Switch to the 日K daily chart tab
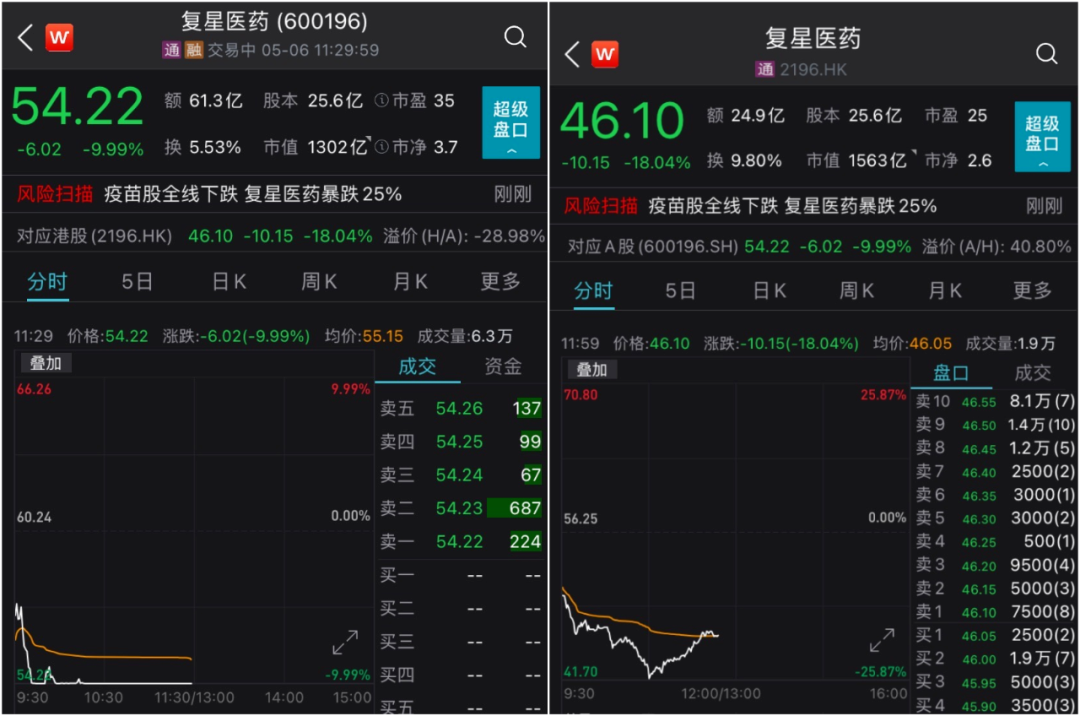 [x=228, y=281]
